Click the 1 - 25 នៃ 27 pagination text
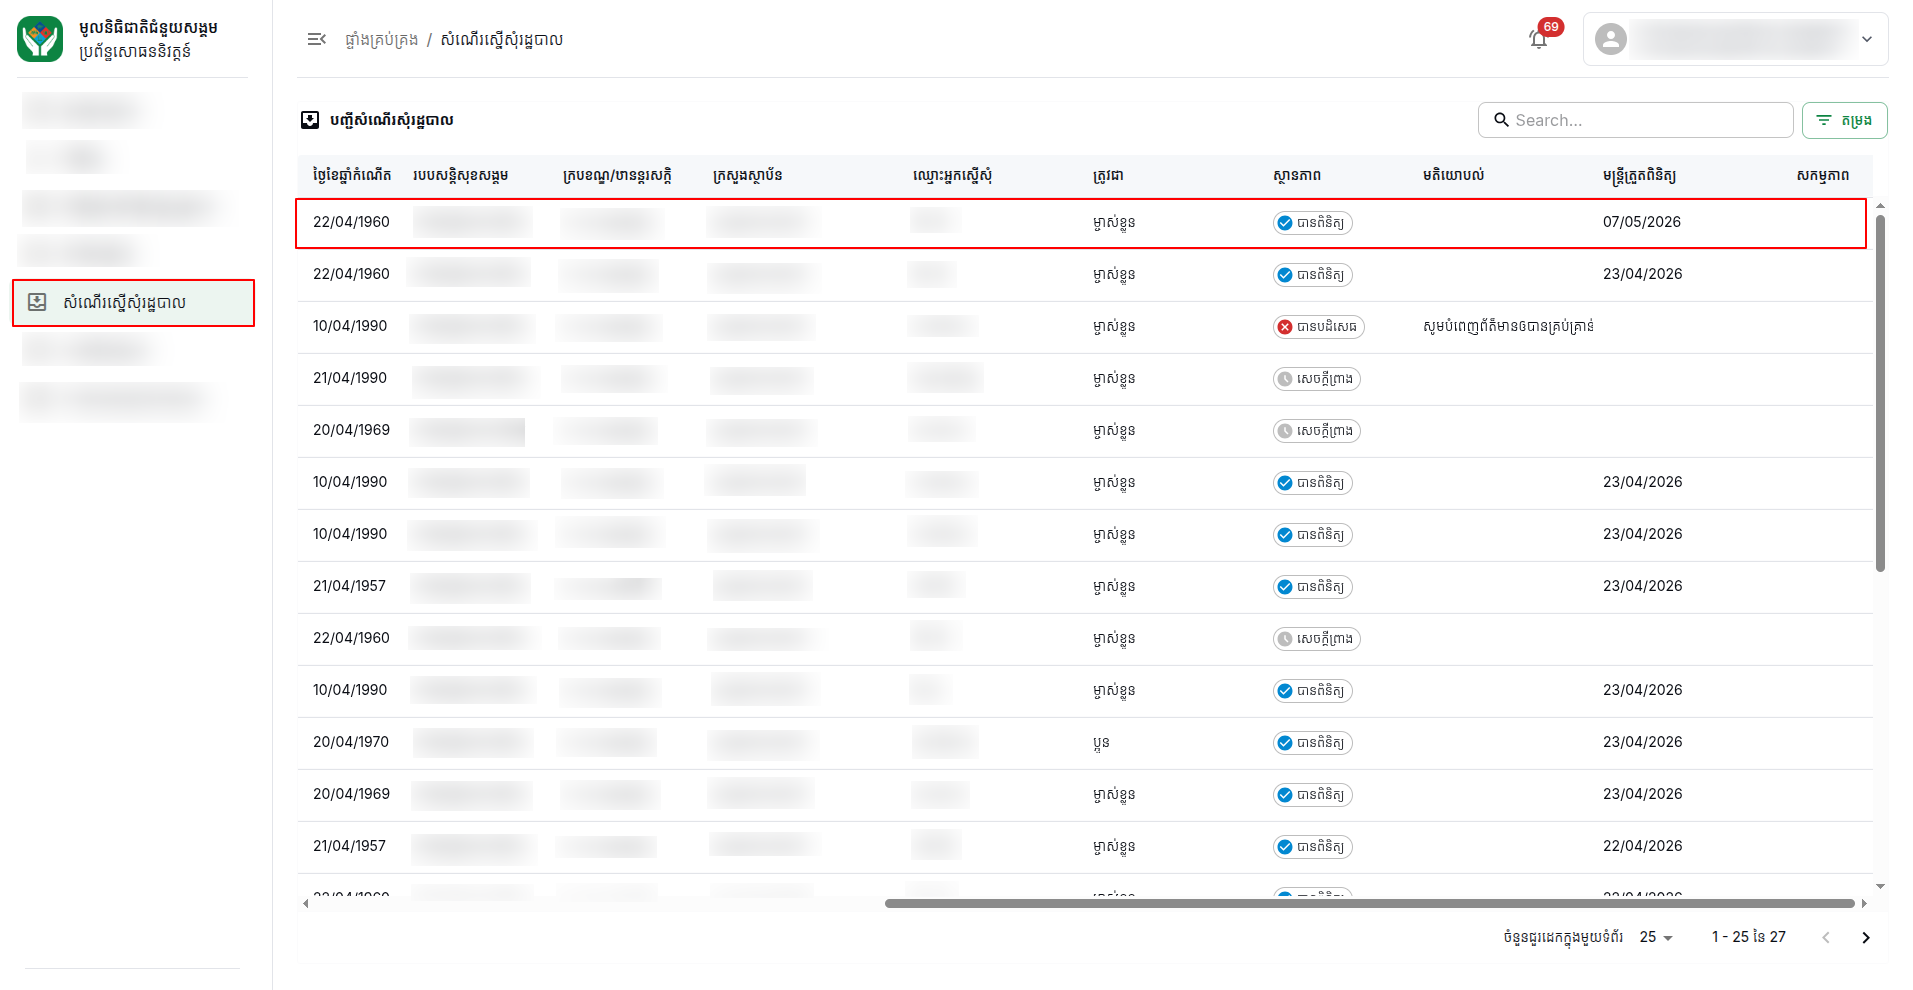Screen dimensions: 1913x990 coord(1748,937)
